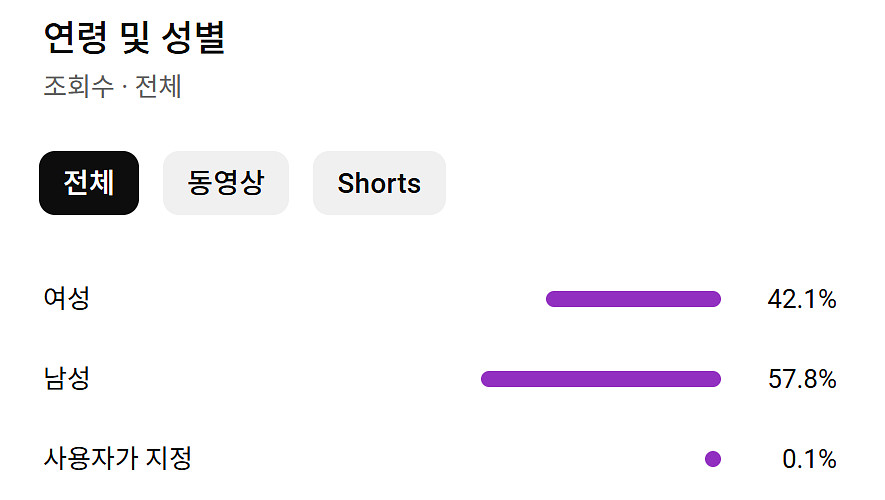This screenshot has height=500, width=885.
Task: Select the 사용자가 지정 label
Action: point(117,459)
